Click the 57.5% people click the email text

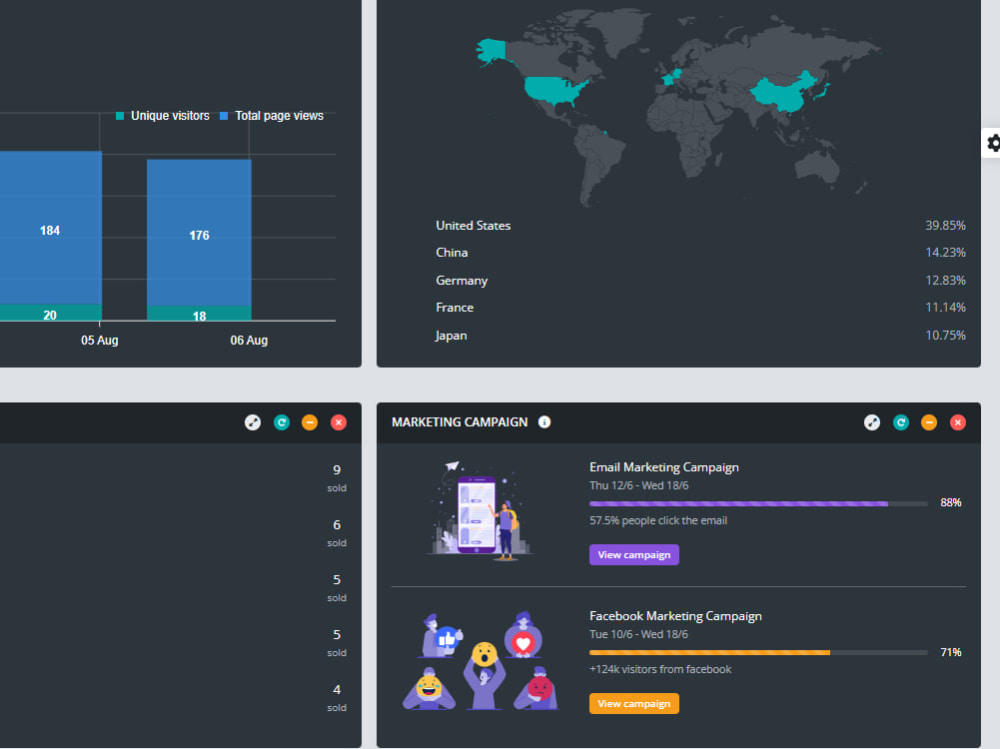658,521
